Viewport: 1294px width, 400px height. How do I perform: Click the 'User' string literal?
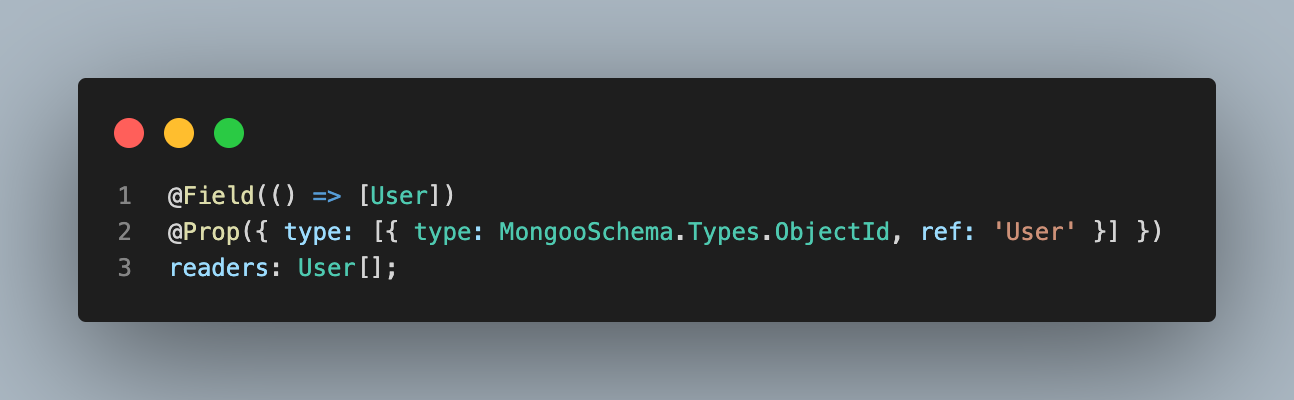[x=1040, y=232]
